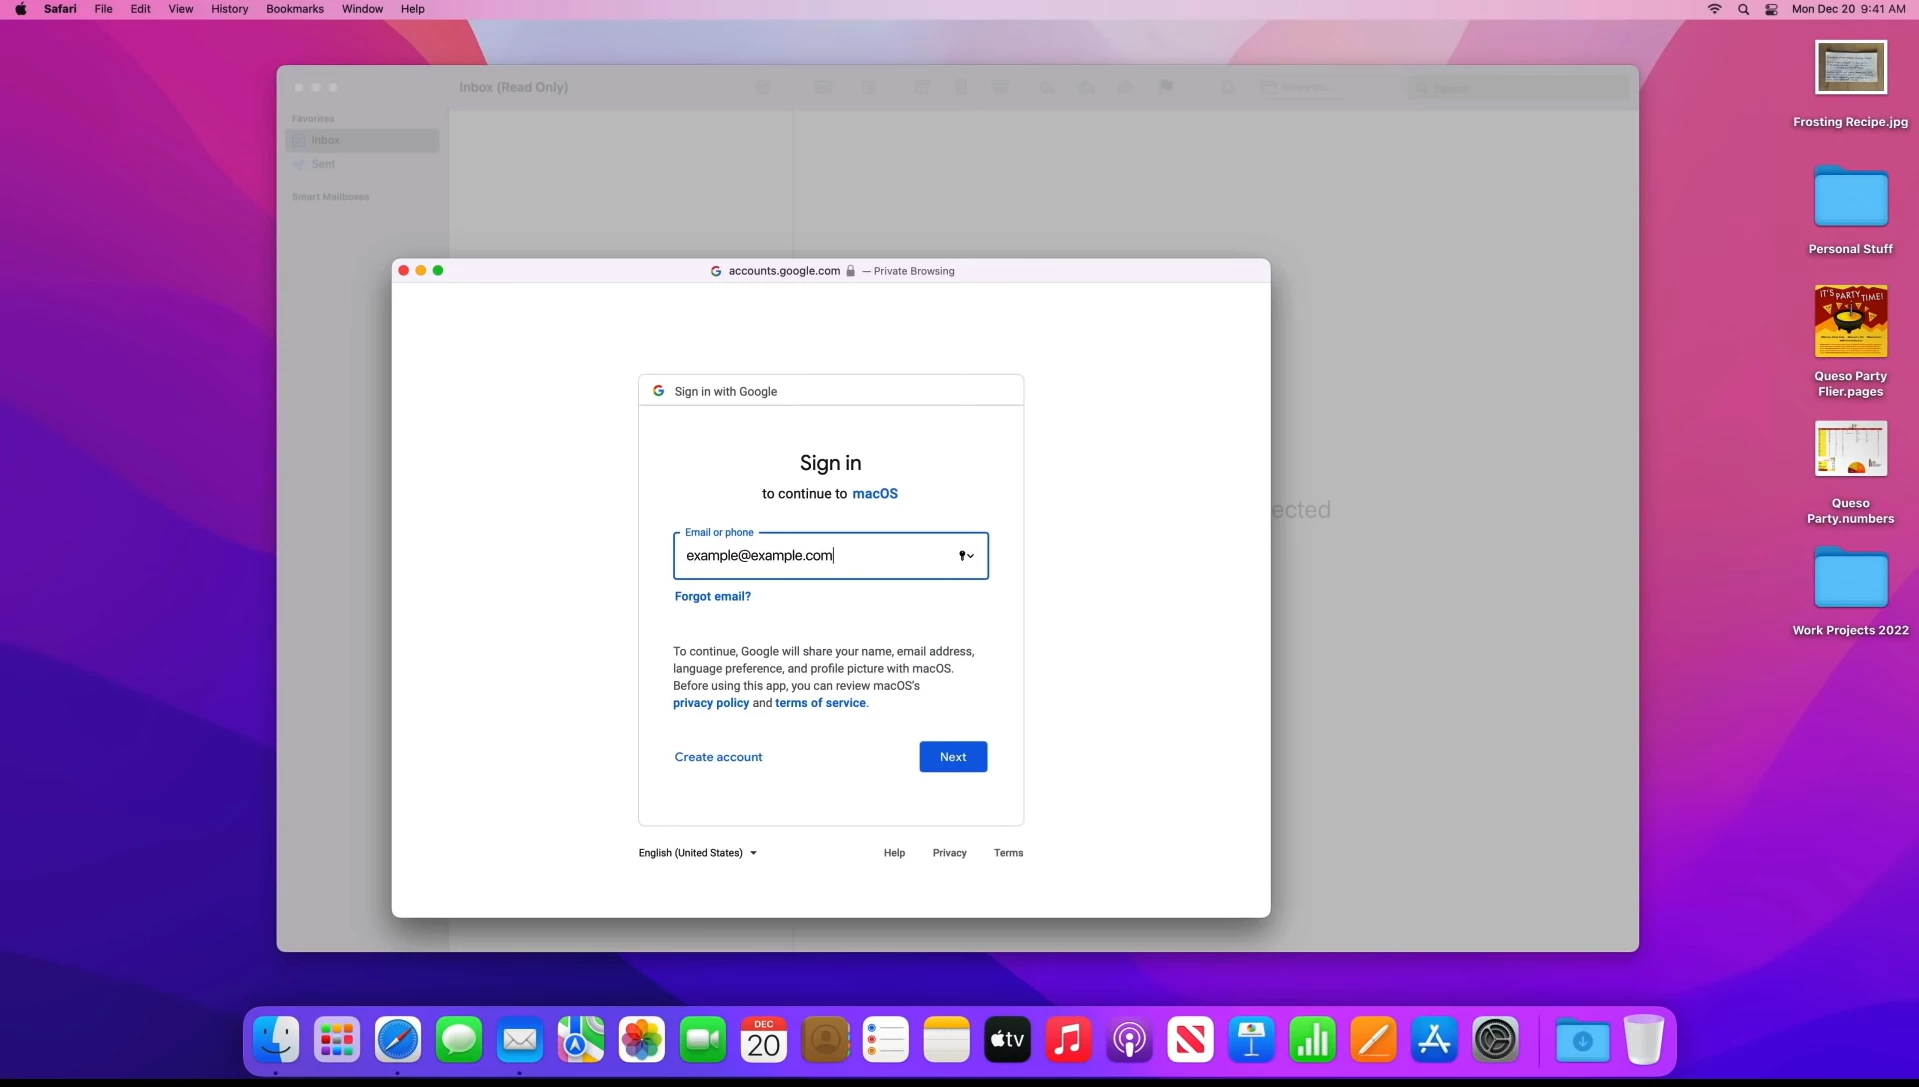
Task: Select Work Projects 2022 folder on desktop
Action: coord(1850,577)
